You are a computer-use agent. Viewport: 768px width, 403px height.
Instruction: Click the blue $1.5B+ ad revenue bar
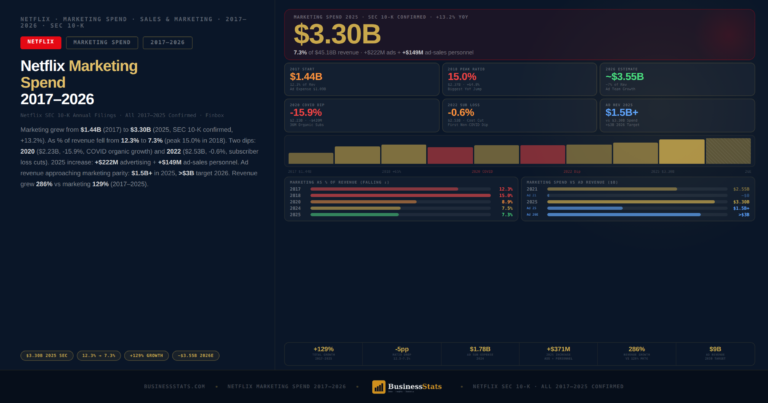637,208
